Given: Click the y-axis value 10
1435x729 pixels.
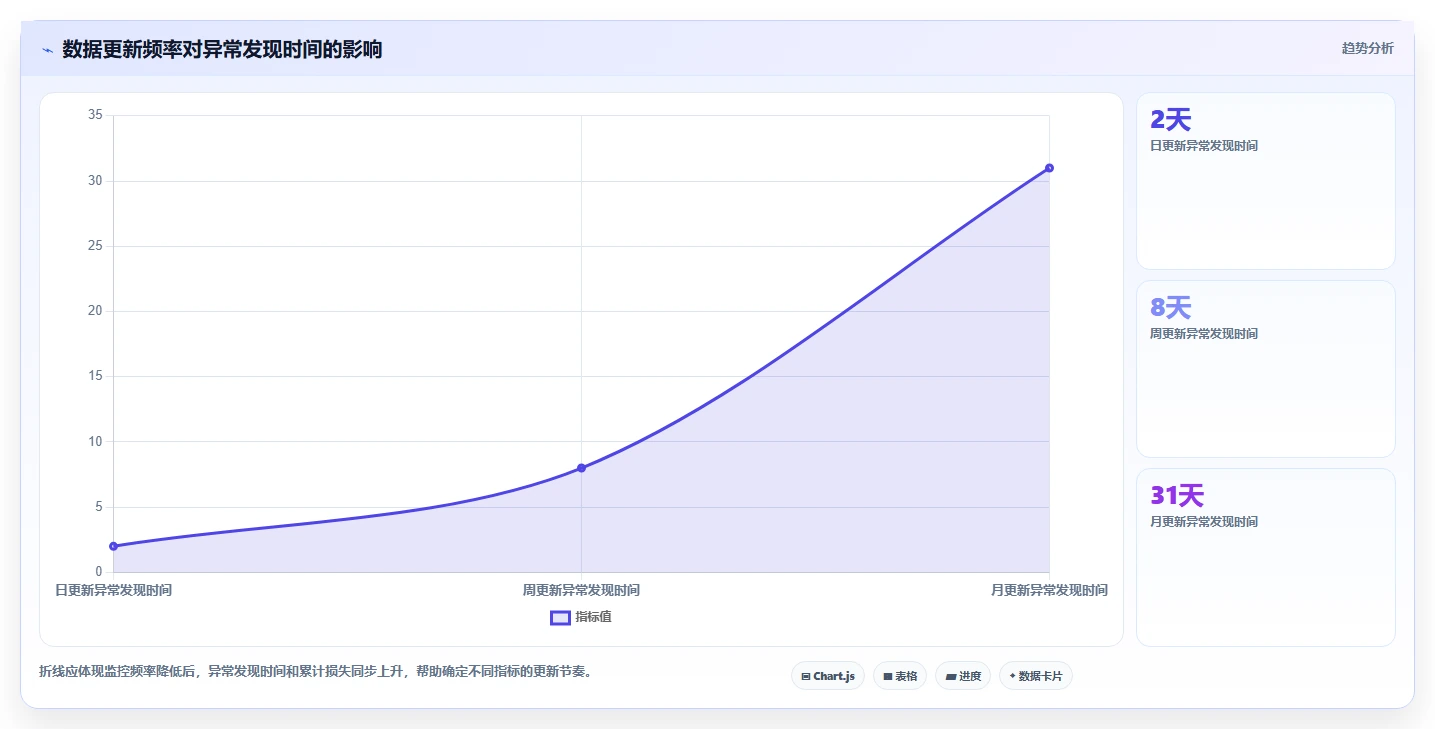Looking at the screenshot, I should click(x=95, y=441).
